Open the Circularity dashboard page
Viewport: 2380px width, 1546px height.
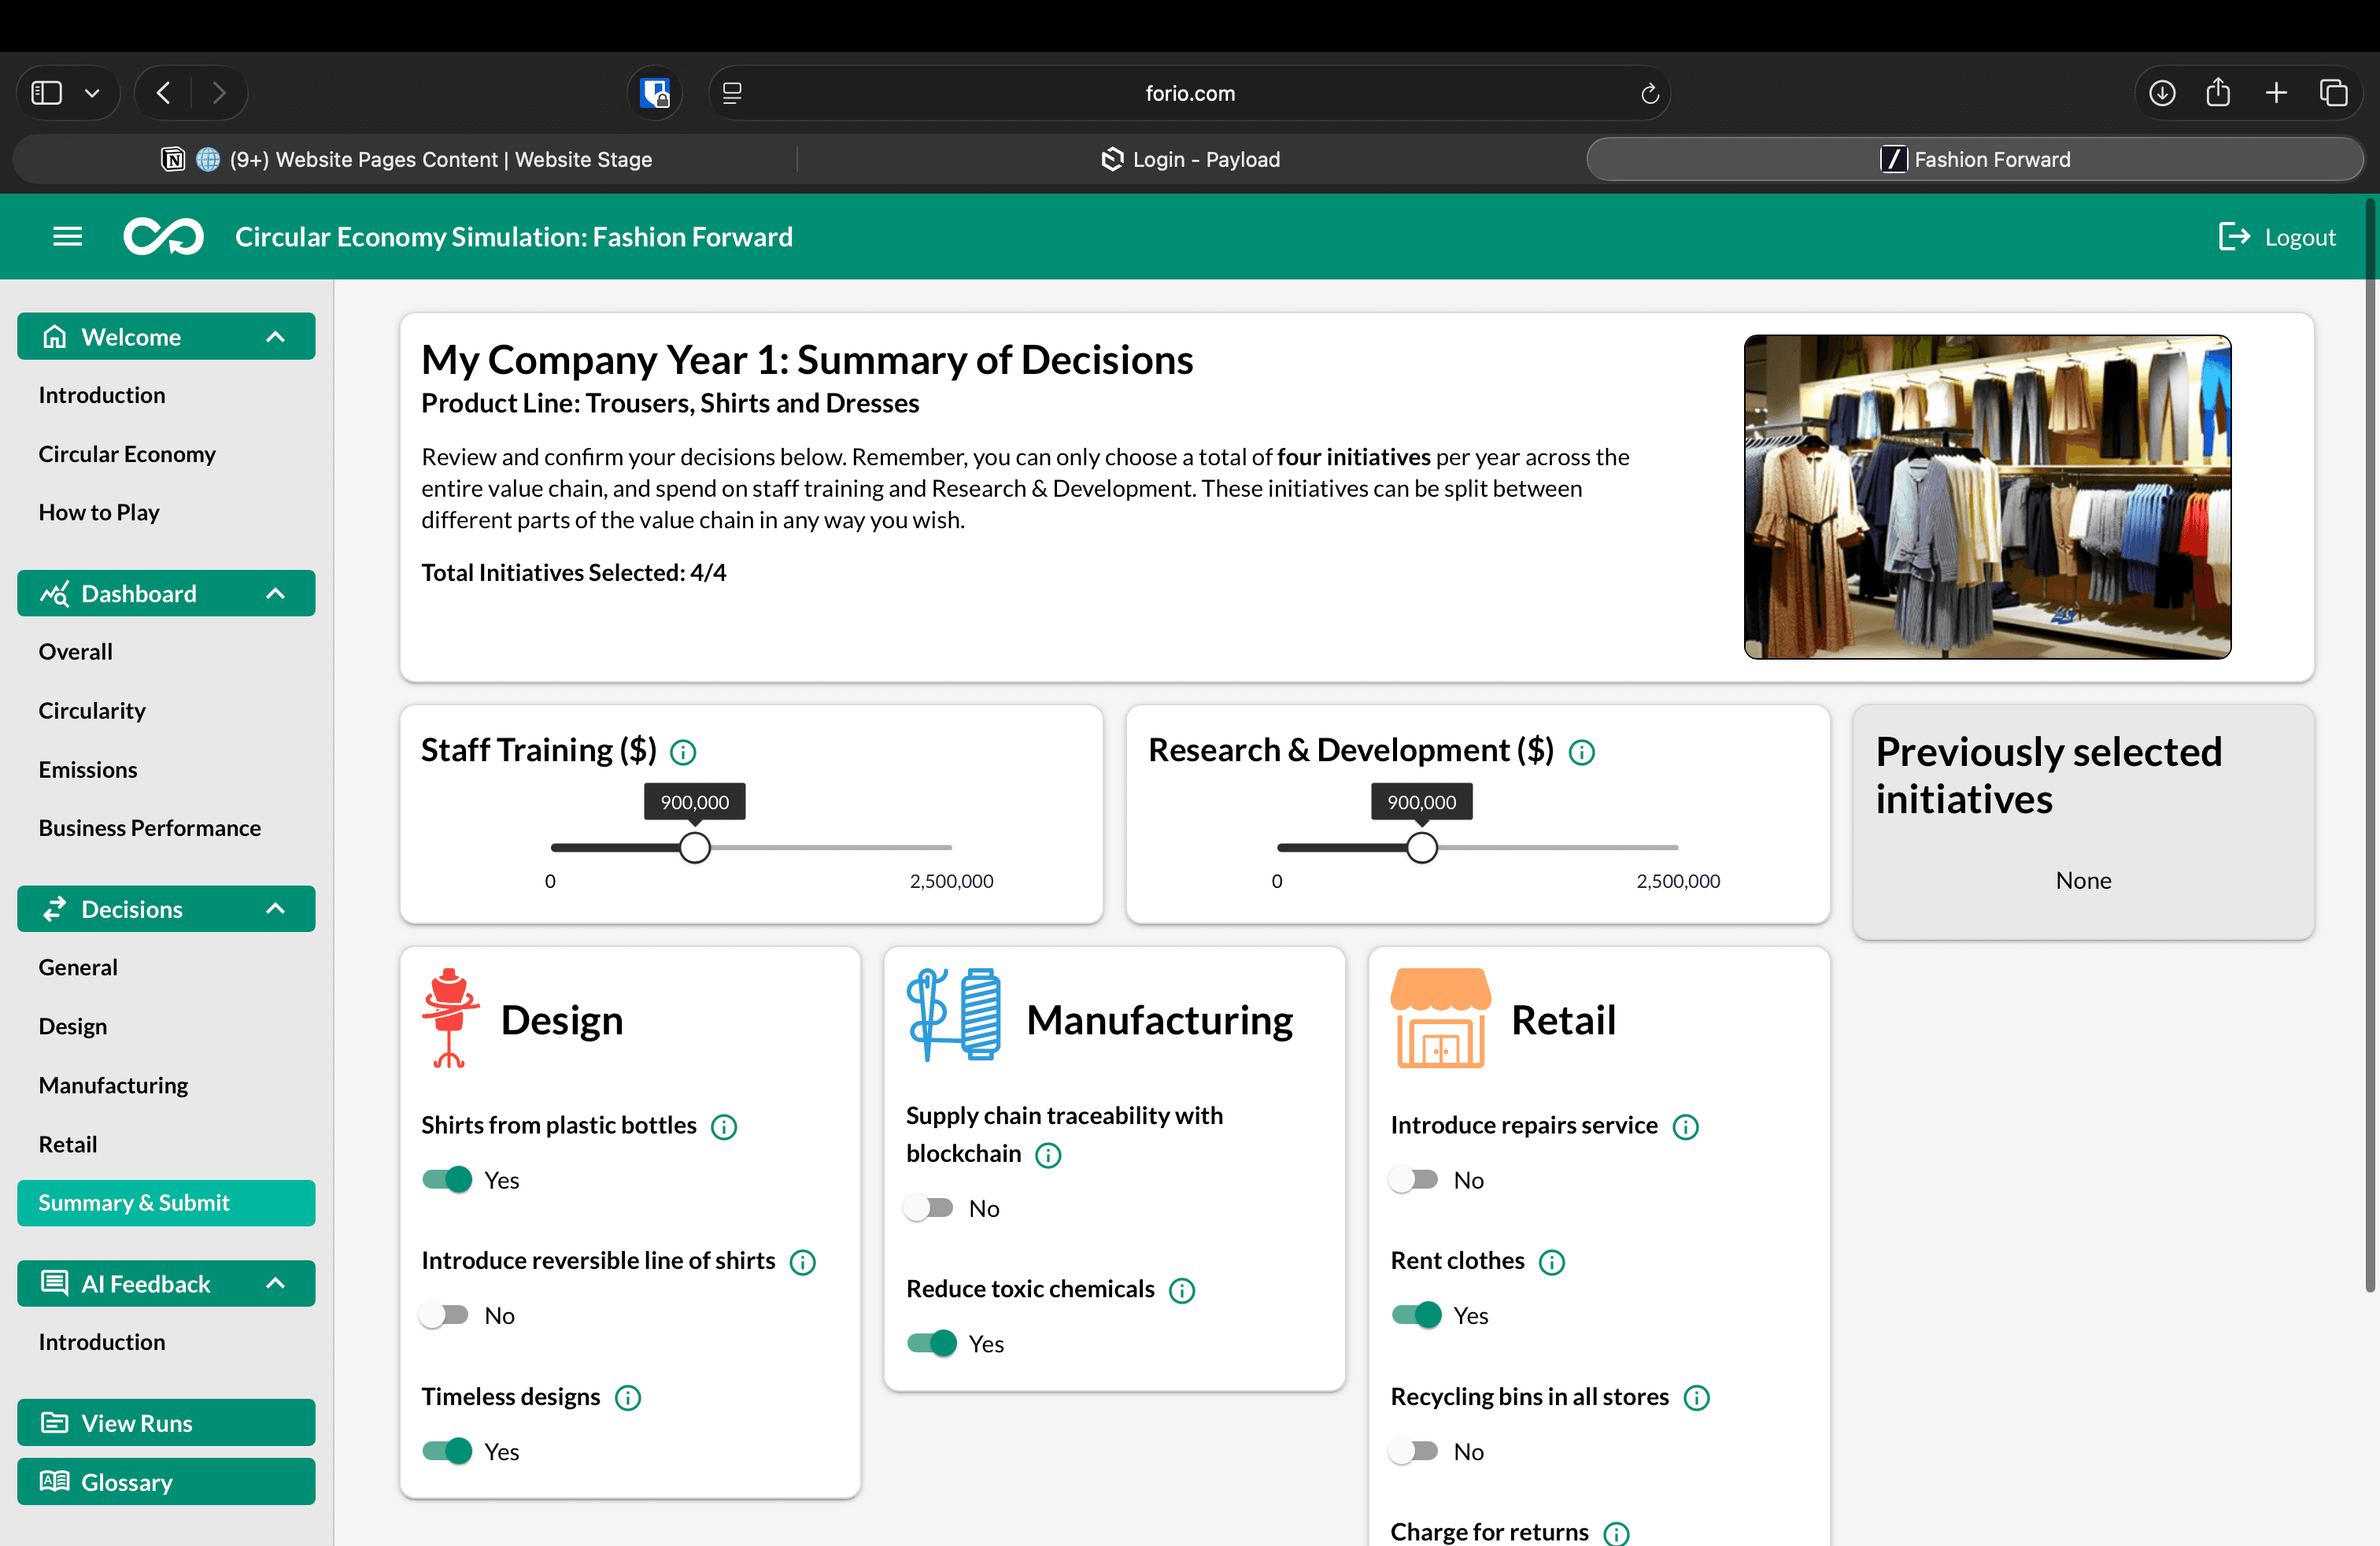(92, 711)
